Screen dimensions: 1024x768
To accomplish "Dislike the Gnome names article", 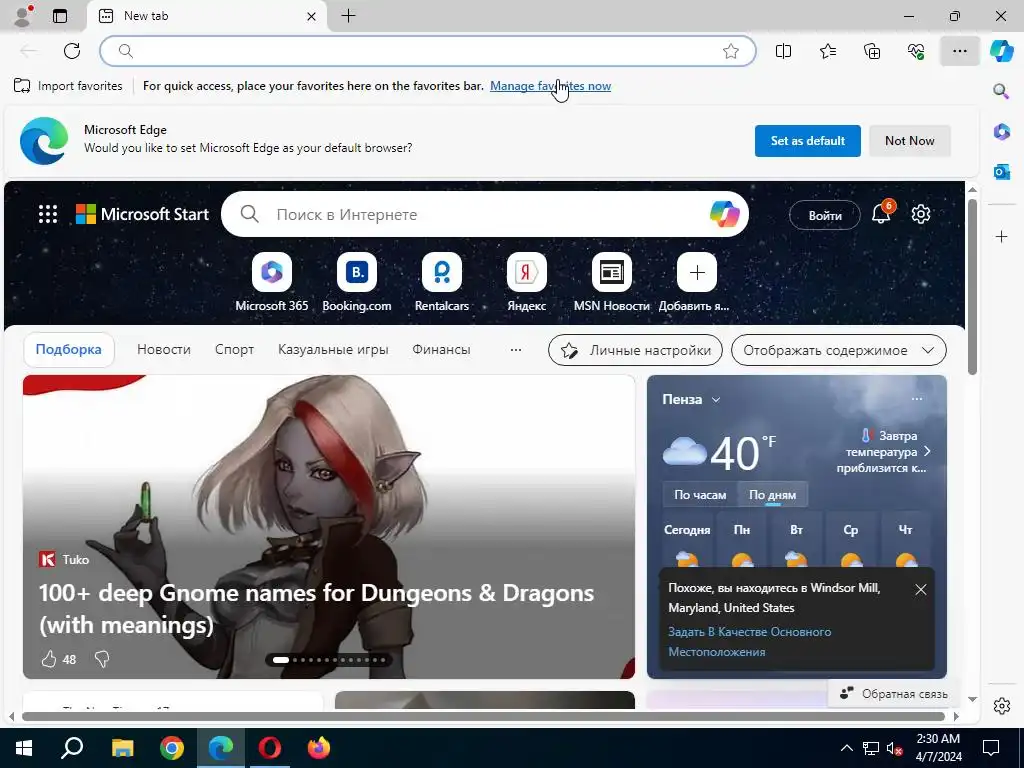I will click(x=102, y=659).
